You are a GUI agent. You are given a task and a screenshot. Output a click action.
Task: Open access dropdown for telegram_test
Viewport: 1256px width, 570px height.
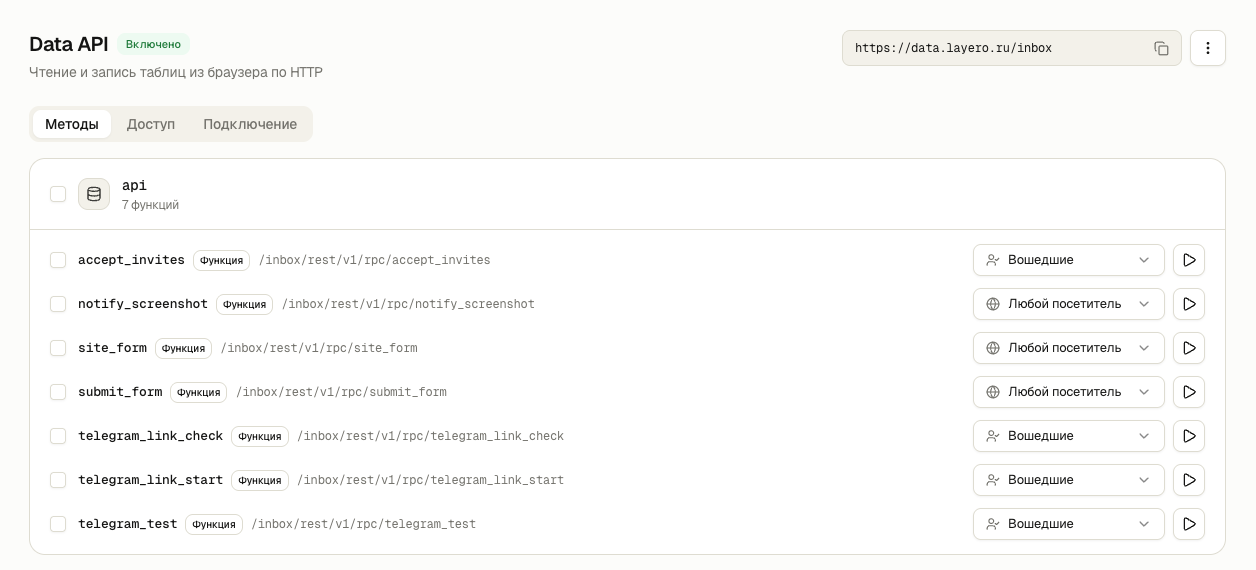pos(1068,524)
